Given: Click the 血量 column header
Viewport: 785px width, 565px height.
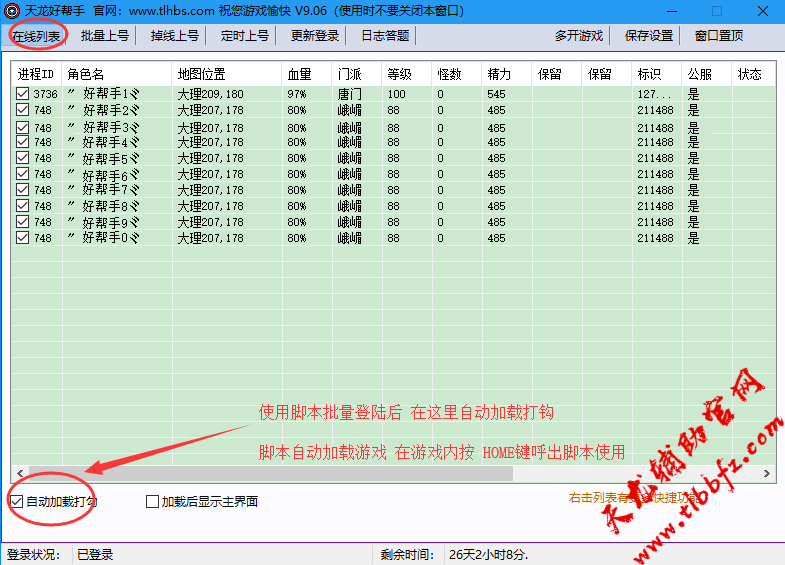Looking at the screenshot, I should (x=299, y=74).
